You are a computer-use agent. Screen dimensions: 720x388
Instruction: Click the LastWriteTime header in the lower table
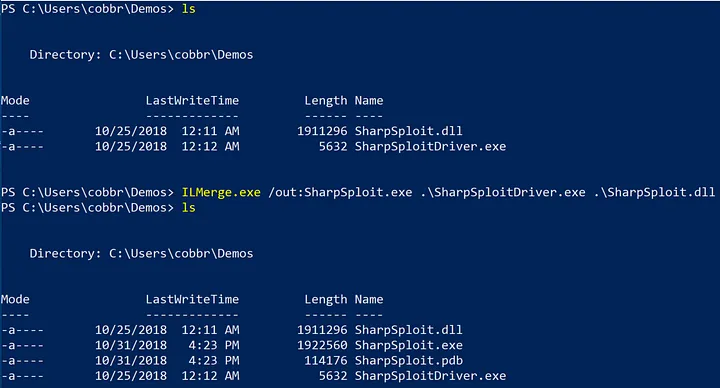(192, 299)
